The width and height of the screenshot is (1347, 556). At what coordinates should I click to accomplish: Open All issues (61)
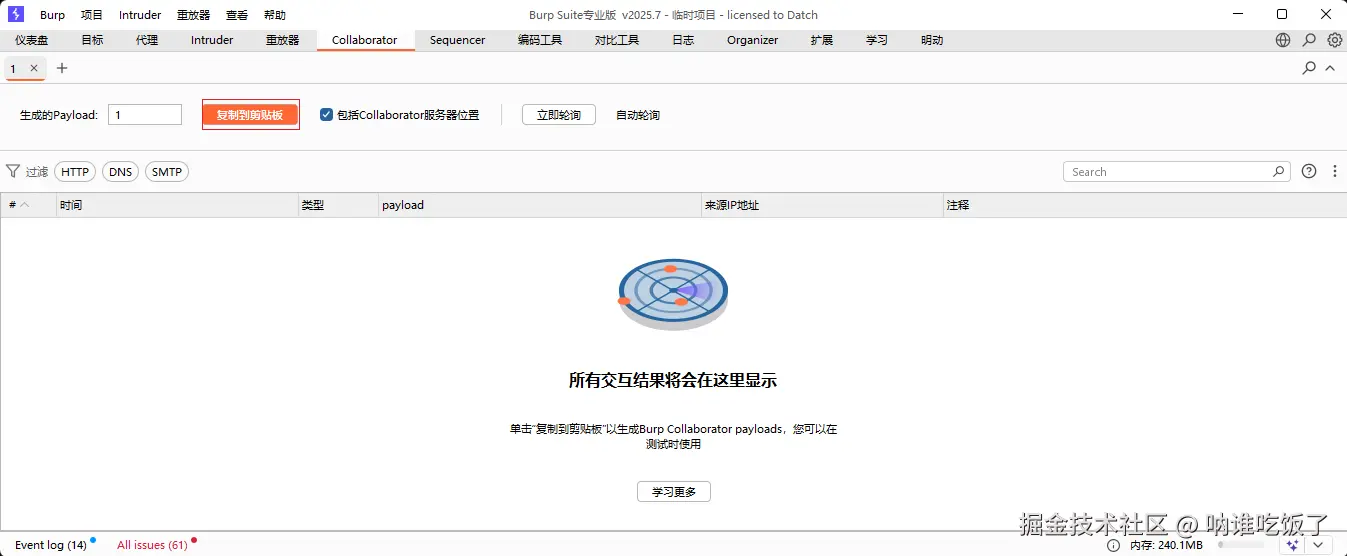(x=152, y=545)
